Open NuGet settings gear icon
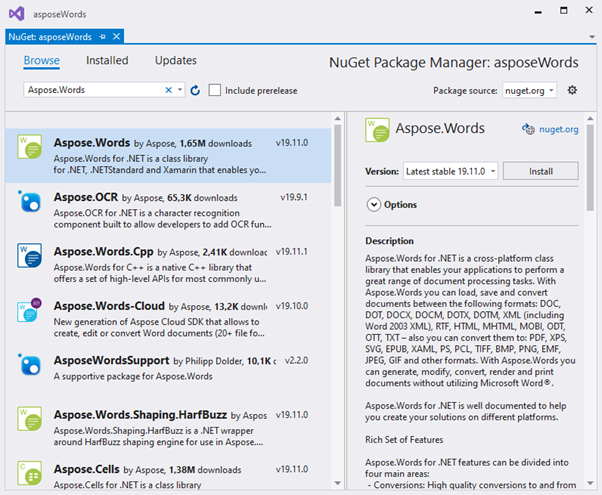 pyautogui.click(x=572, y=90)
